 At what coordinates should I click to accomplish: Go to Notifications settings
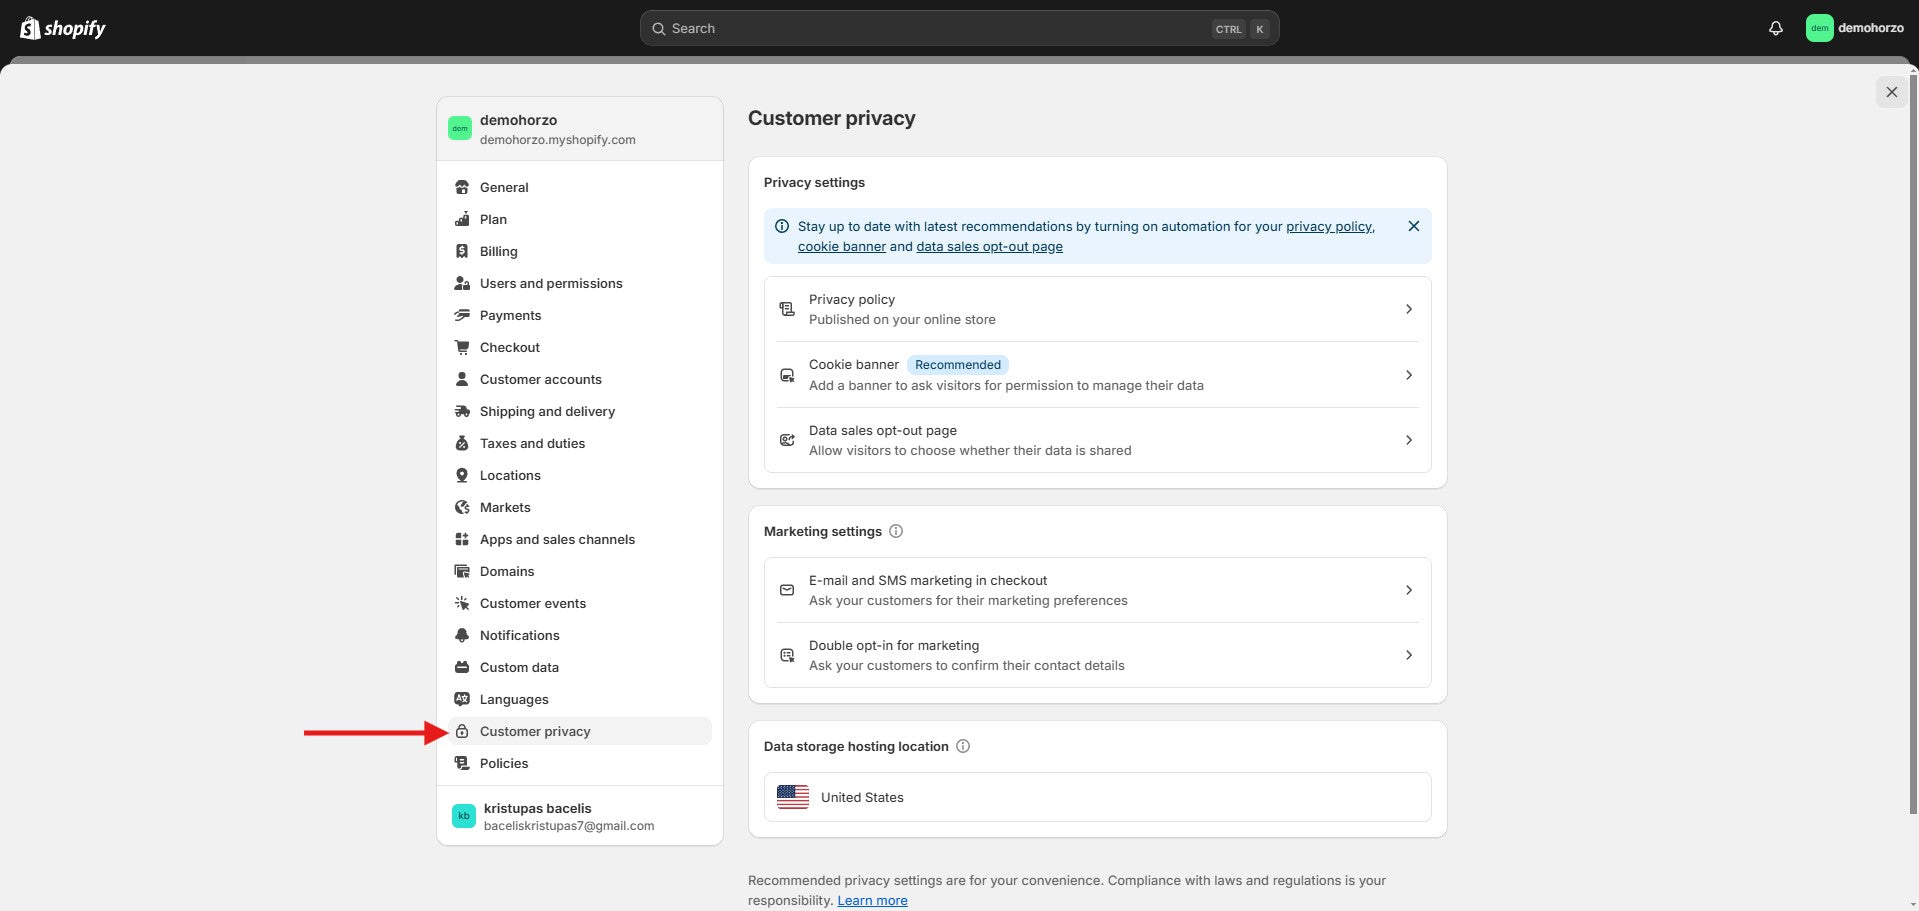point(519,635)
